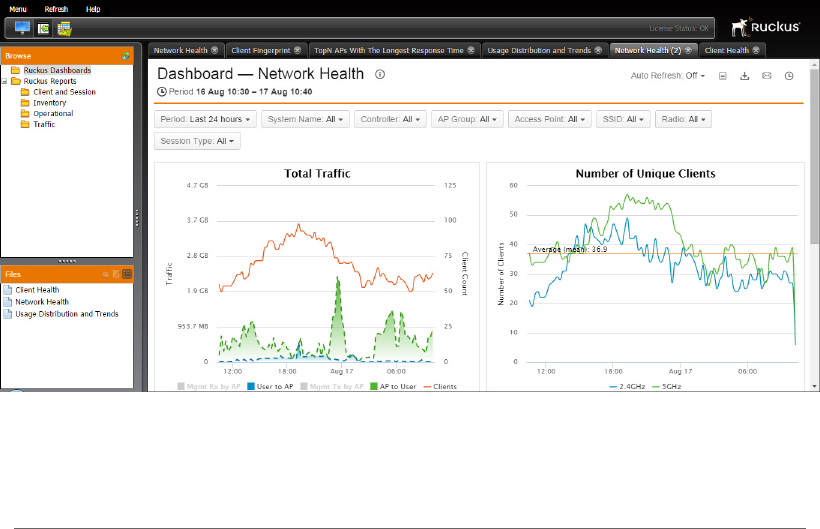Click the faded edit icon in Files header
Screen dimensions: 820x529
pyautogui.click(x=116, y=274)
